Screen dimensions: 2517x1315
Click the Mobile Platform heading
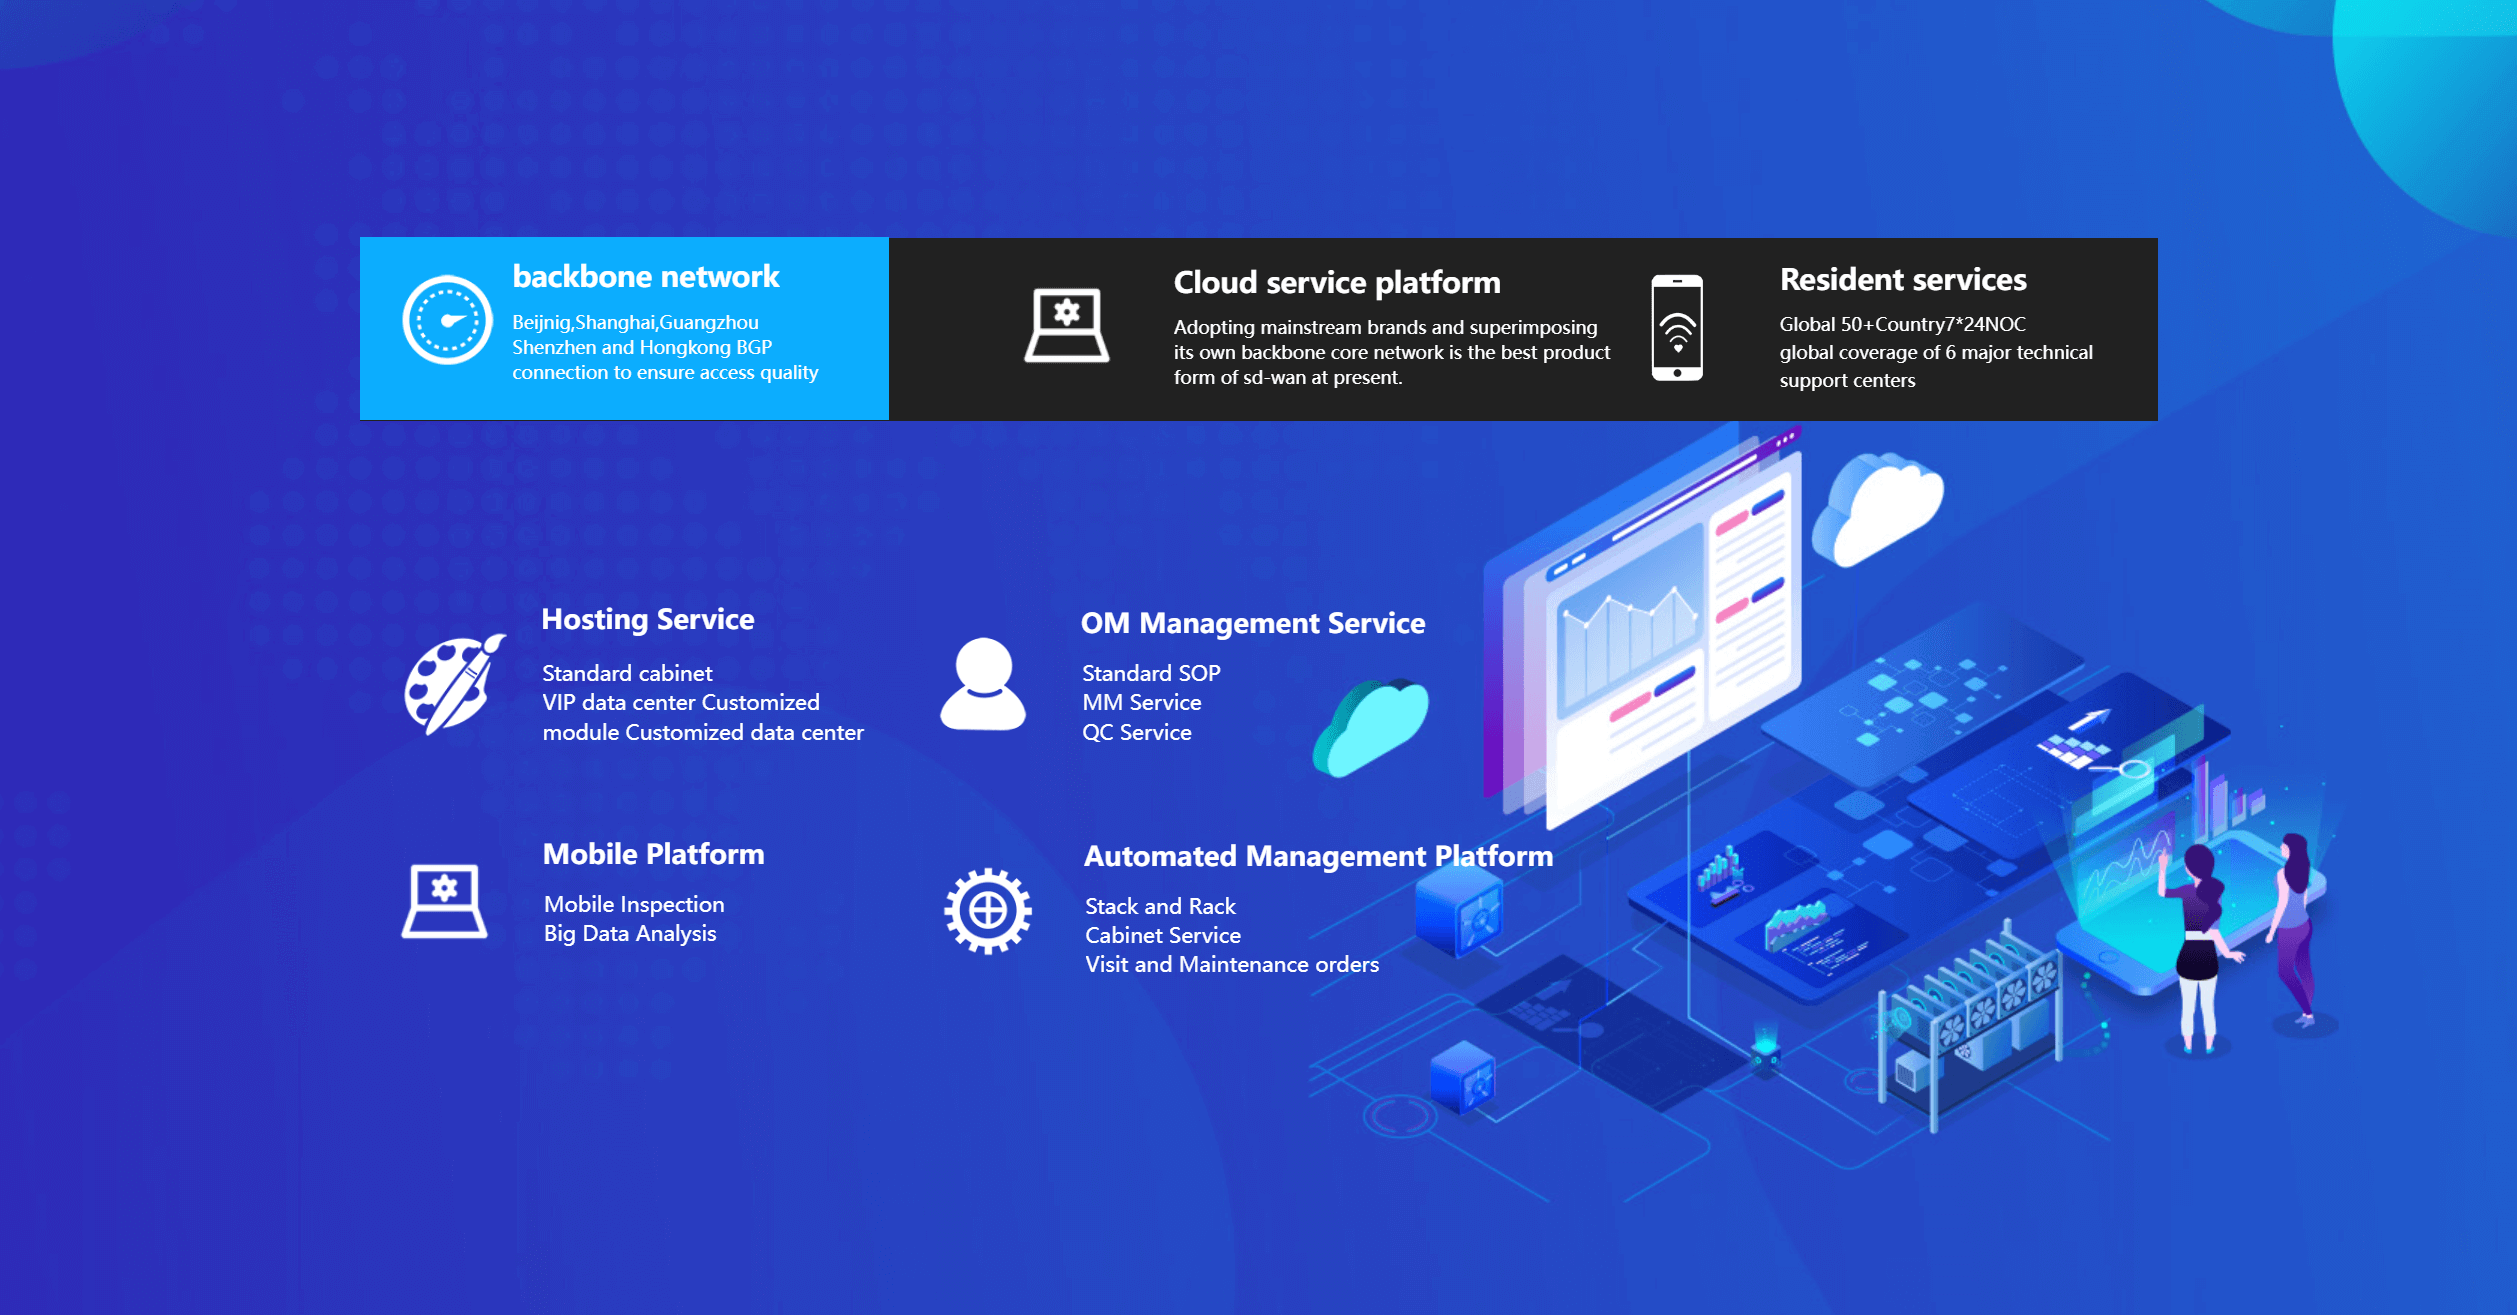tap(653, 855)
